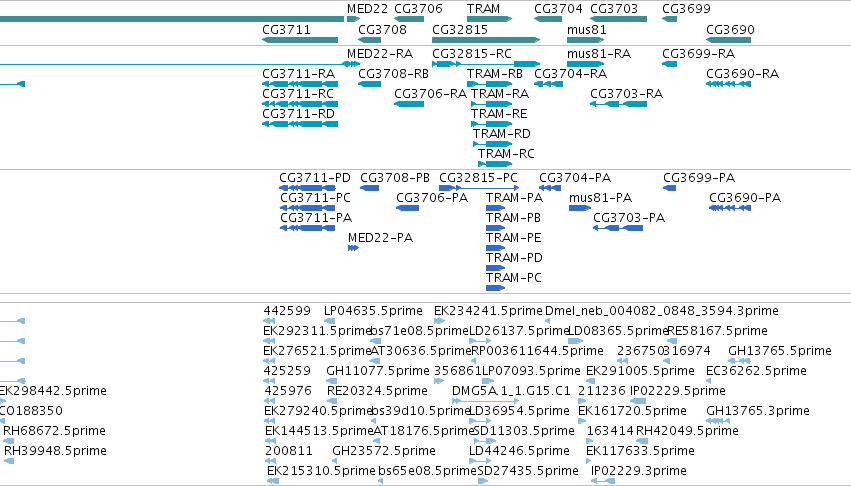Select protein TRAM-PC
Screen dimensions: 851x486
coord(513,278)
